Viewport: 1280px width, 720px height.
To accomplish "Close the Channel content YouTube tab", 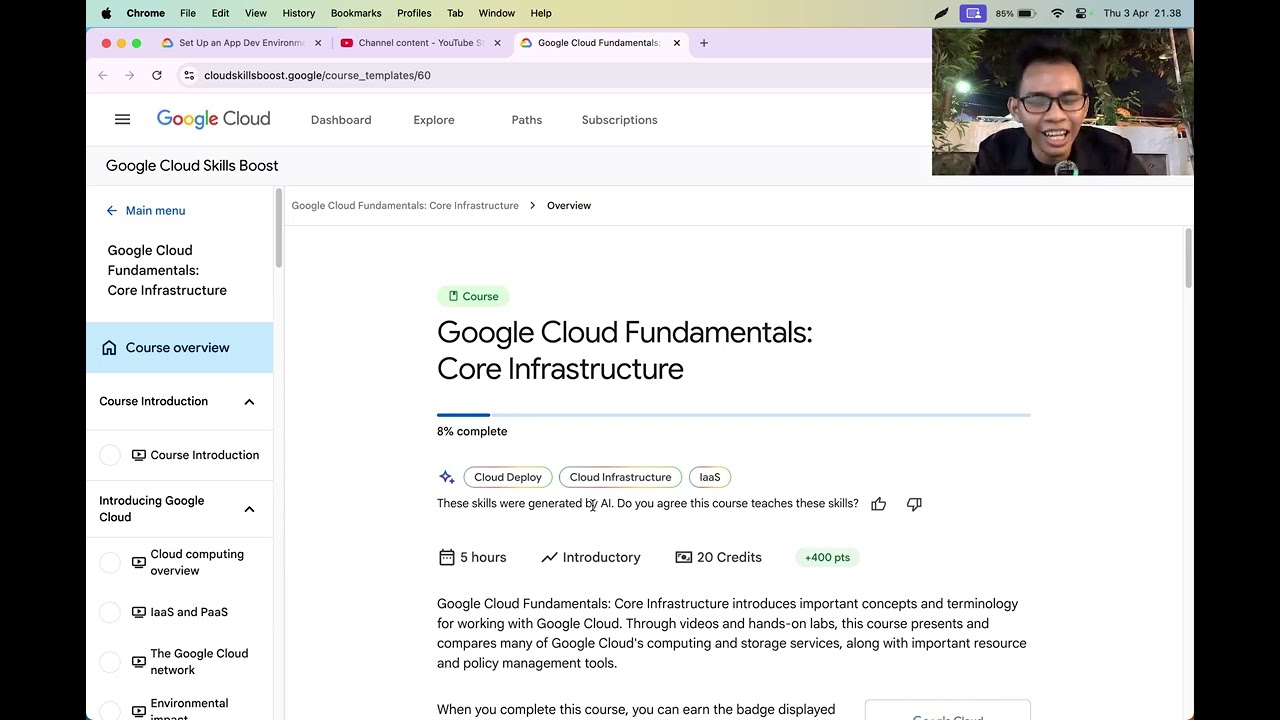I will point(497,43).
